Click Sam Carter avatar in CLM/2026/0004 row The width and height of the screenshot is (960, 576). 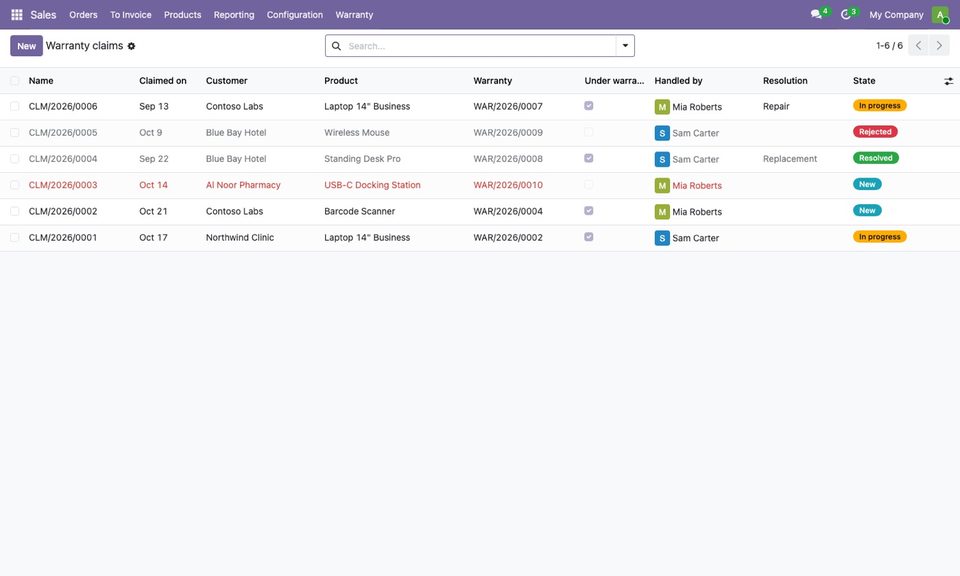[662, 159]
